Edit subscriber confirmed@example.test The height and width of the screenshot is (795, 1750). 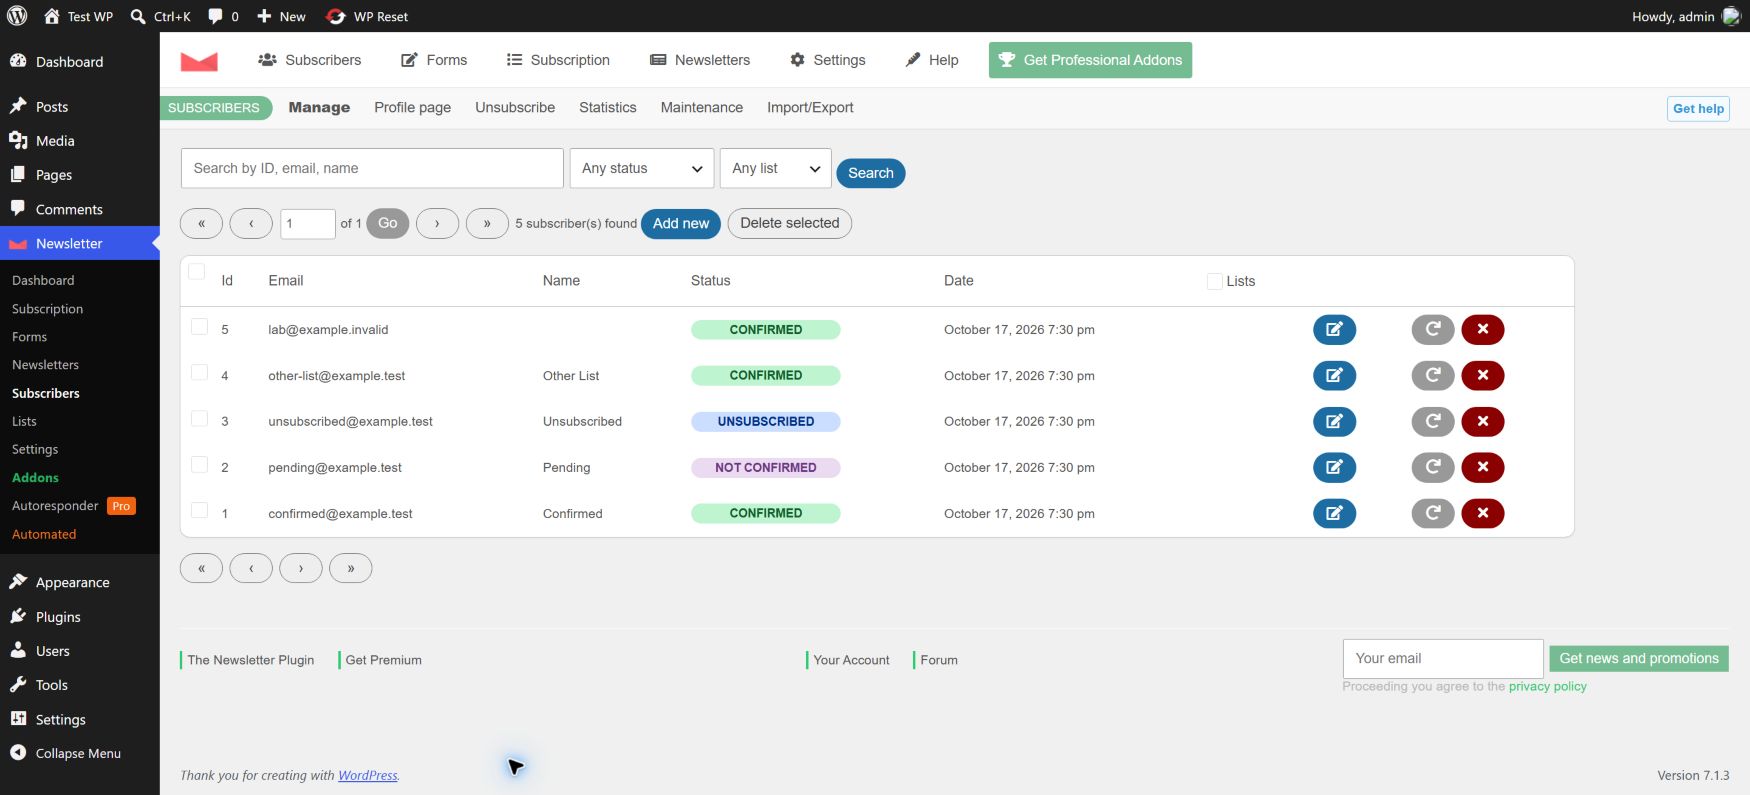click(x=1334, y=513)
